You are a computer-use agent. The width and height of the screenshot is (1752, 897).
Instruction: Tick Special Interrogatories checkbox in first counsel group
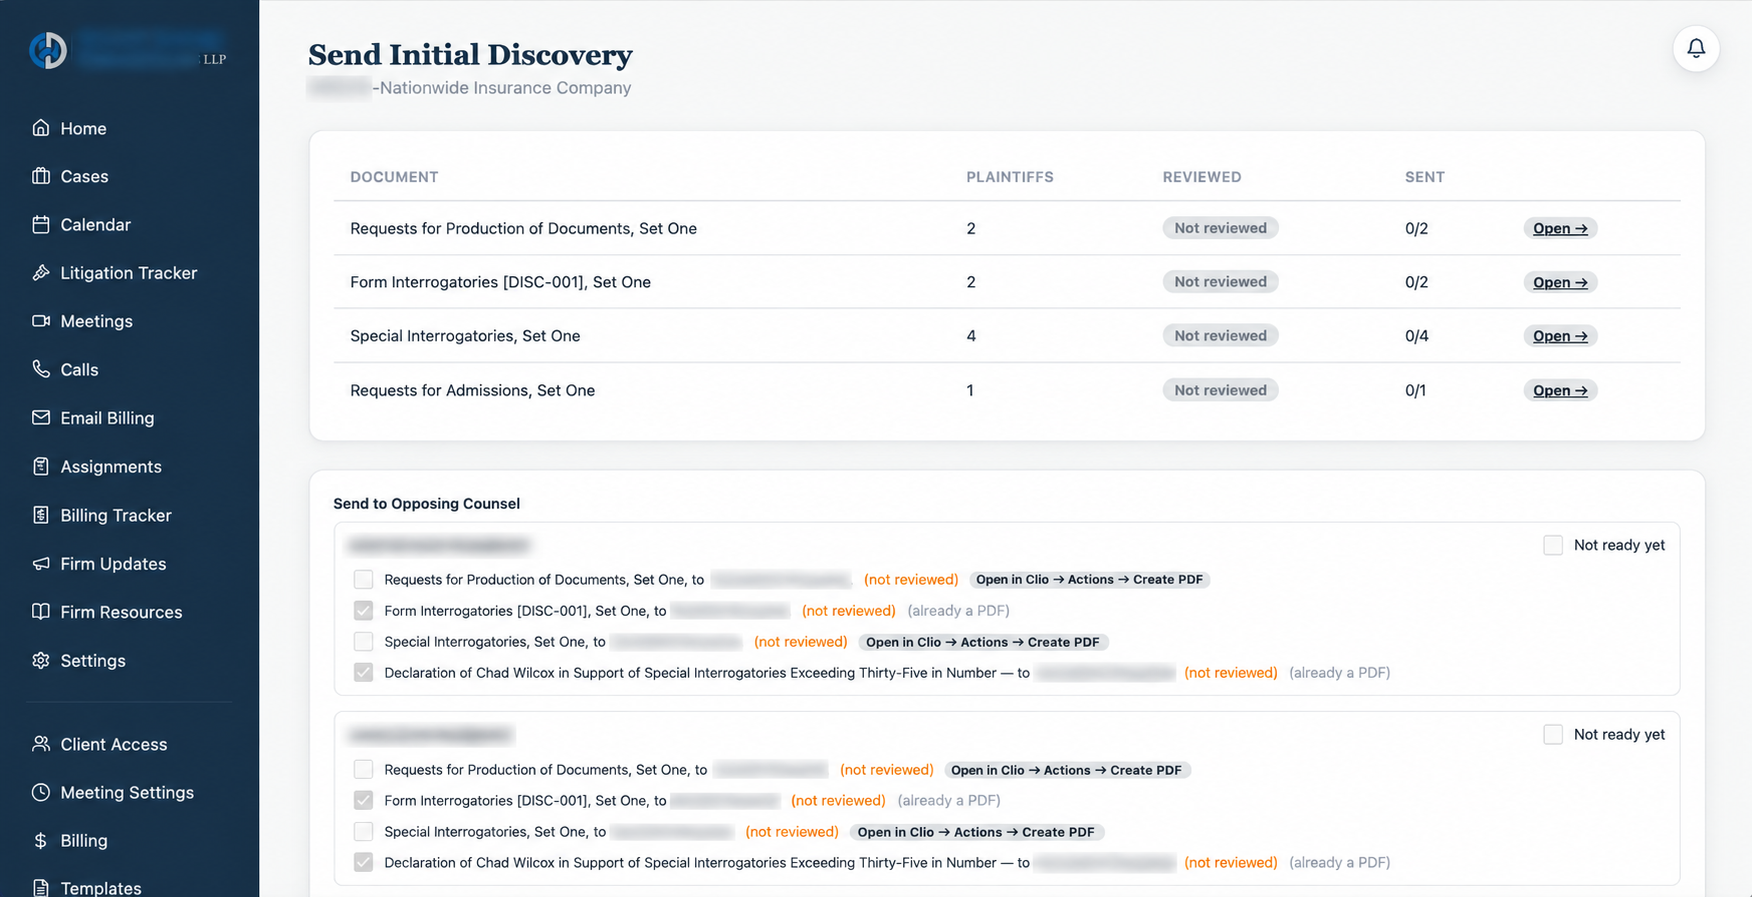[x=363, y=642]
